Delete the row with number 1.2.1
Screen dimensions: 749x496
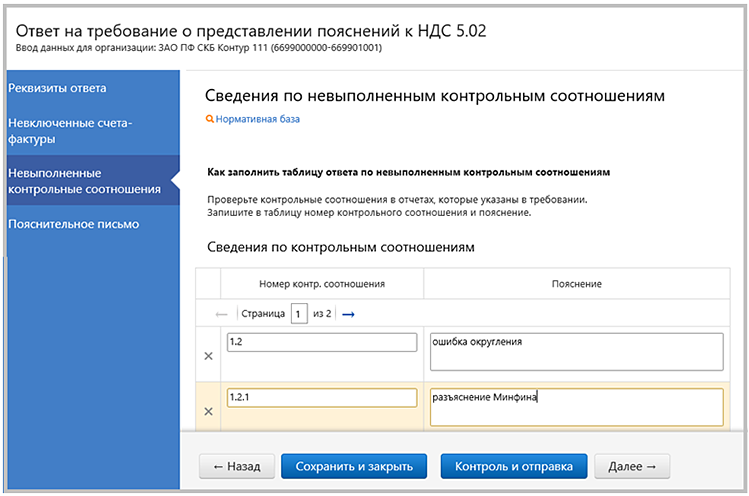208,411
